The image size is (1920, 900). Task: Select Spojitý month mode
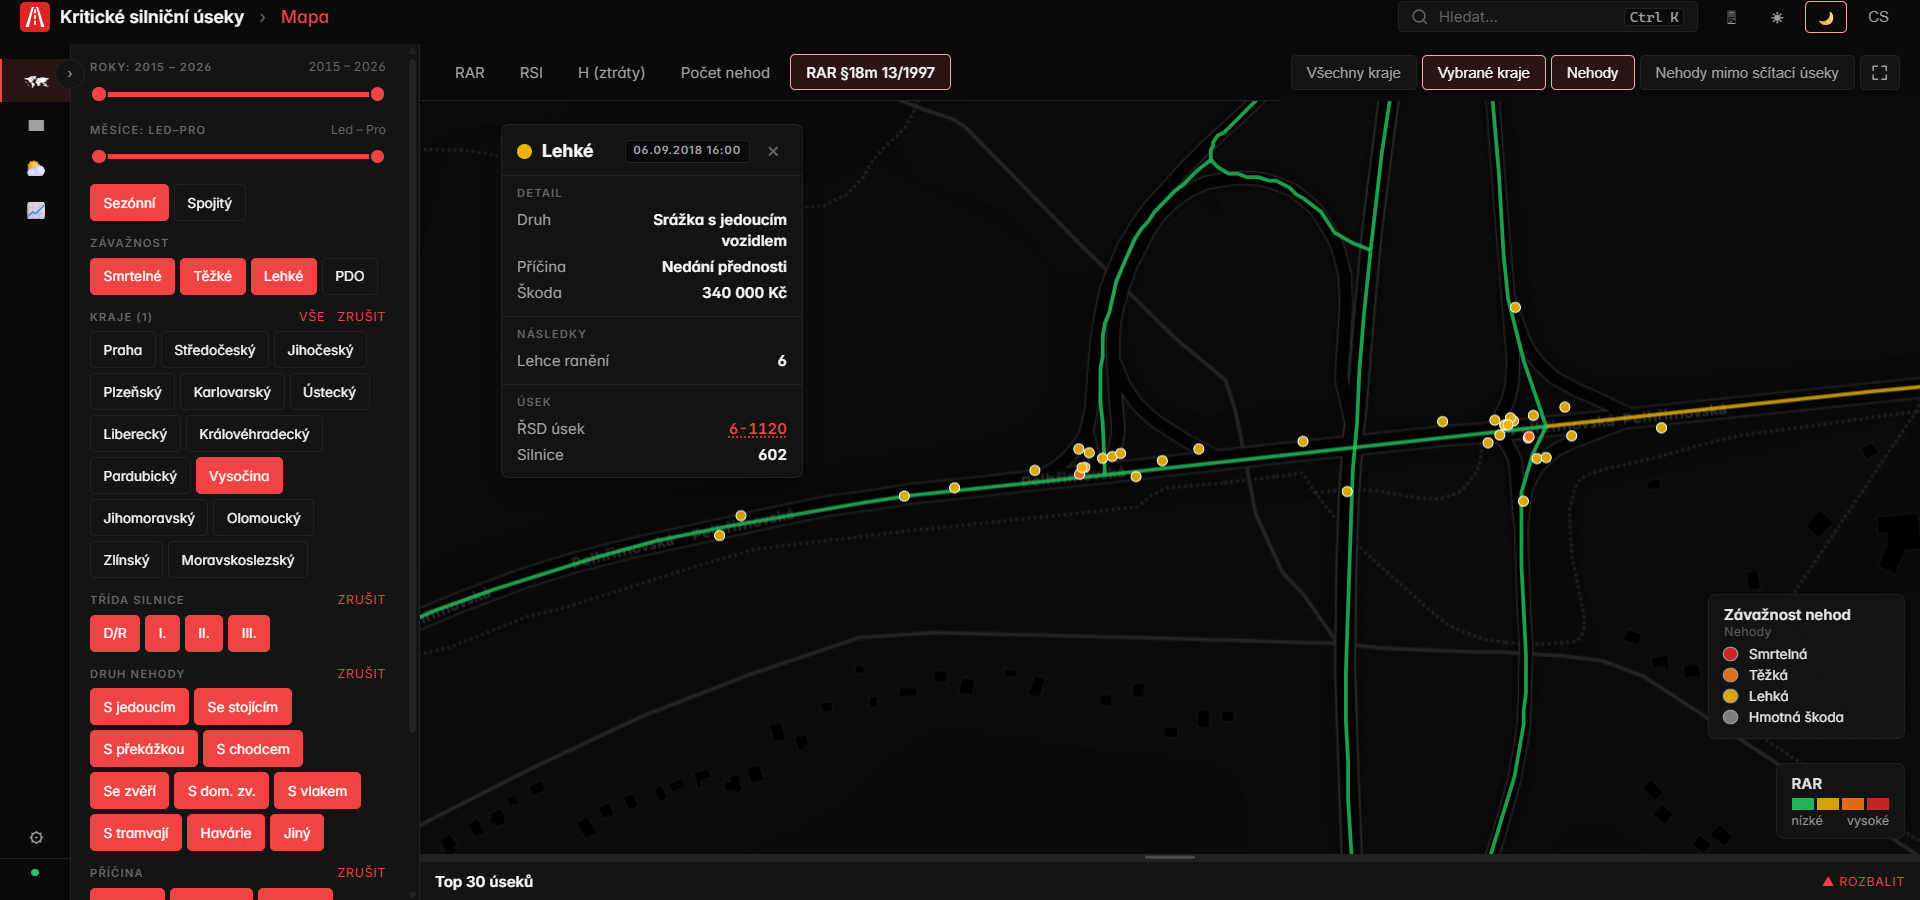pos(209,203)
